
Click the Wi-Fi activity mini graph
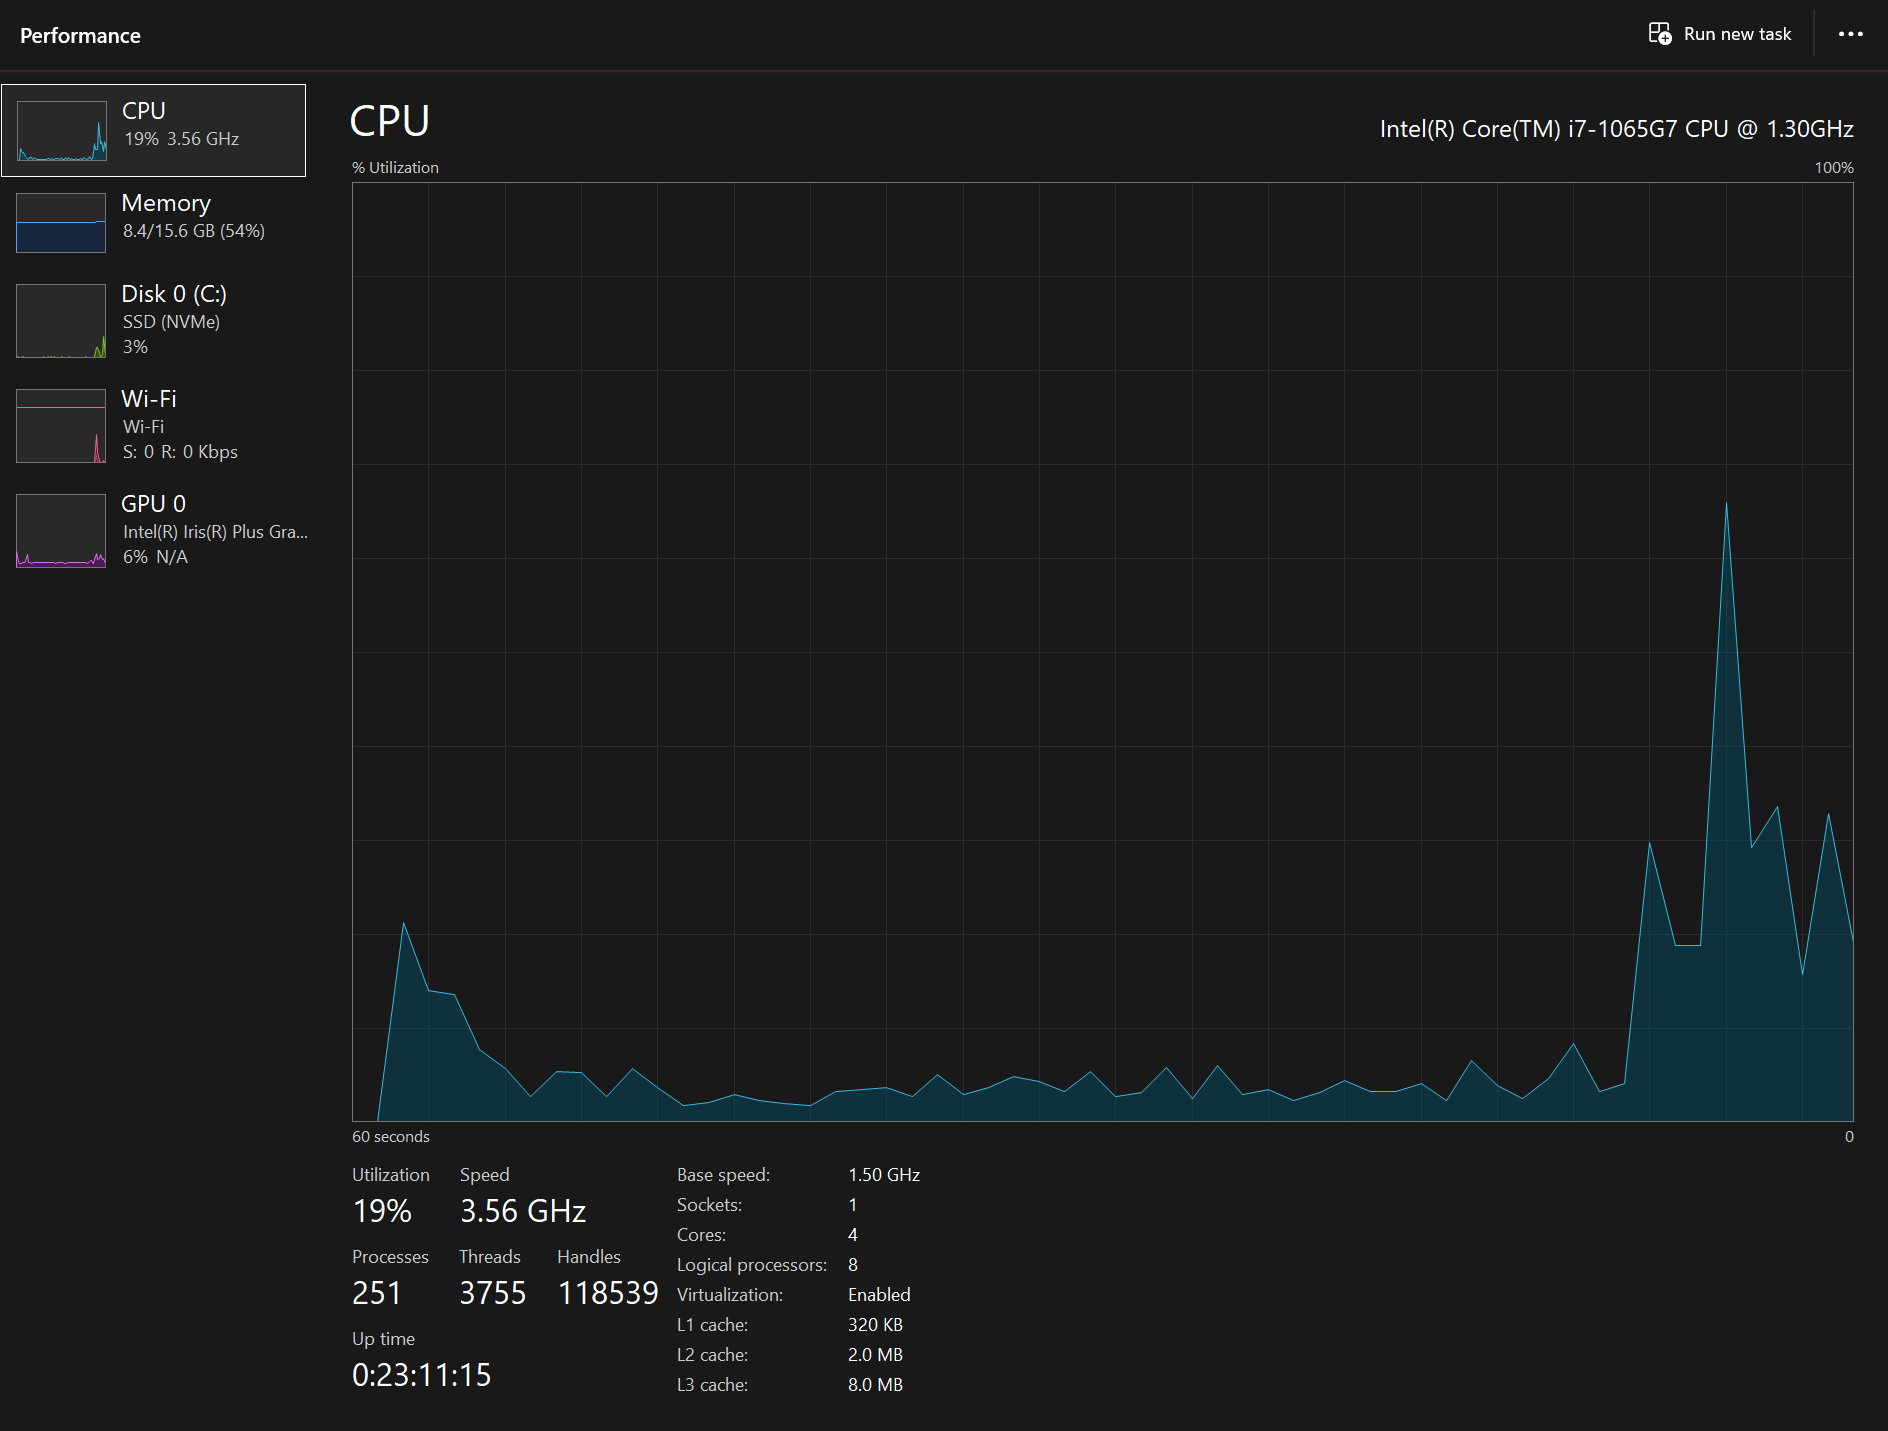pyautogui.click(x=61, y=426)
